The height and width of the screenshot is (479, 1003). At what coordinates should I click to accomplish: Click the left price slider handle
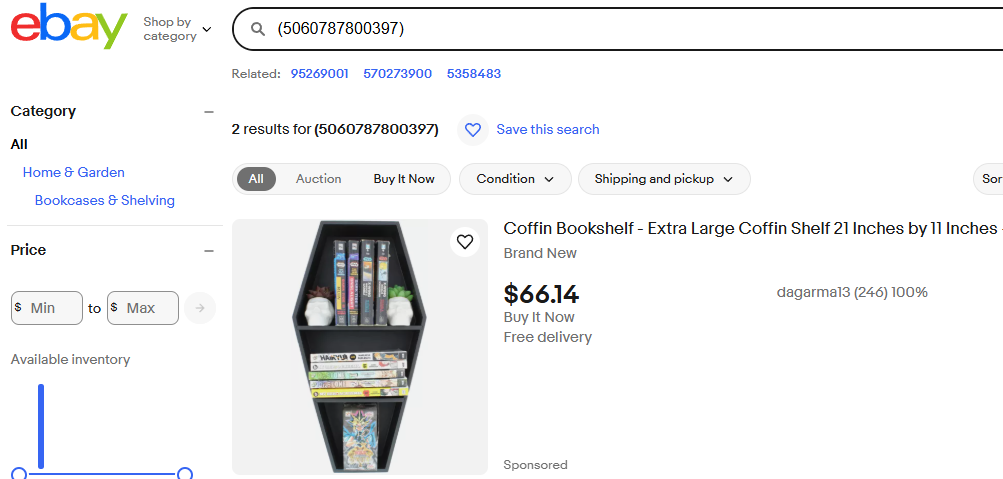click(x=19, y=473)
